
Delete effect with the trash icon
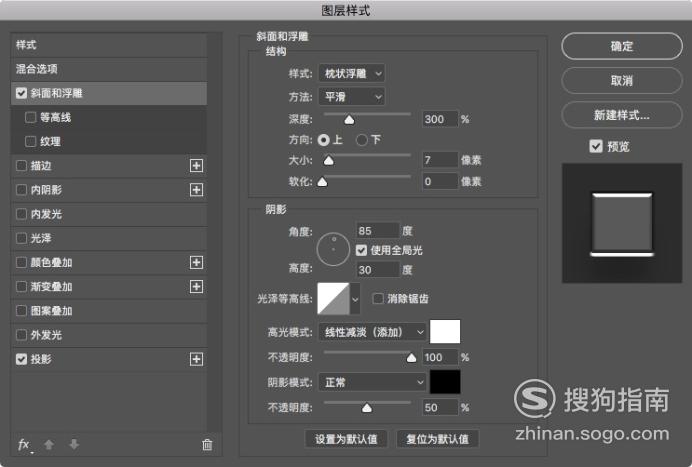tap(207, 444)
